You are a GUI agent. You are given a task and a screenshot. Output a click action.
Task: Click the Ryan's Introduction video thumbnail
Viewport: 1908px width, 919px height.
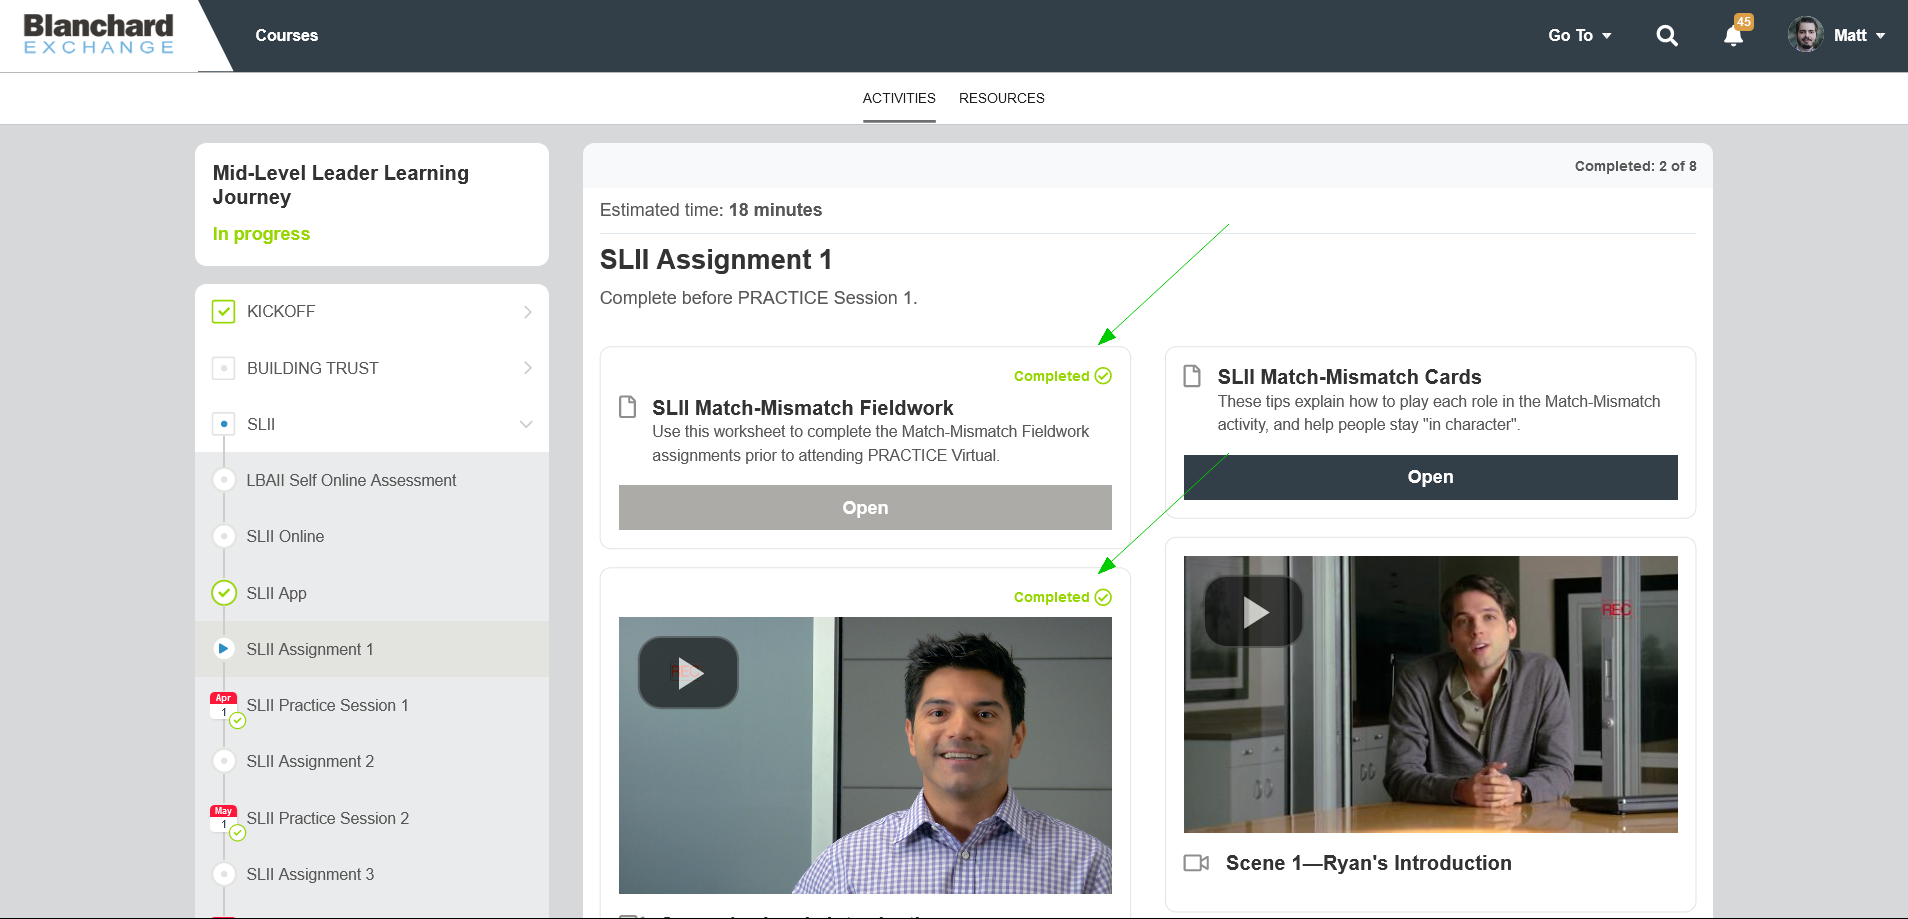(x=1430, y=694)
